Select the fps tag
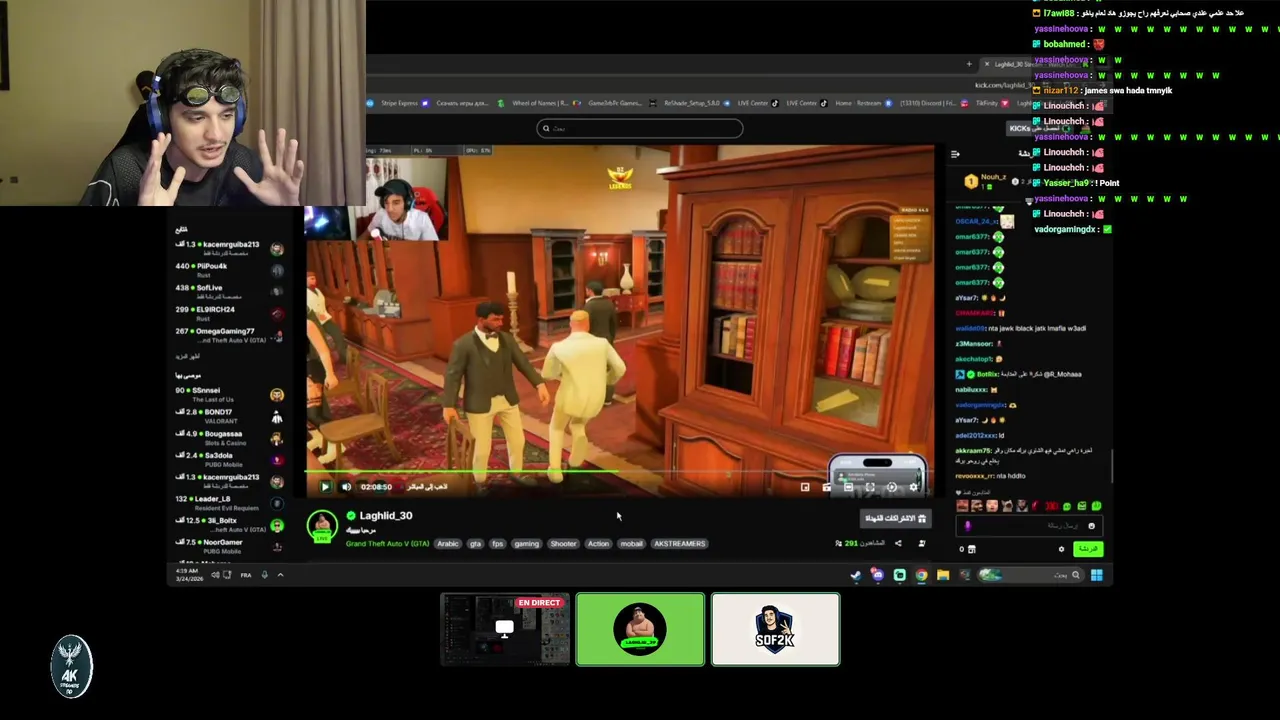Image resolution: width=1280 pixels, height=720 pixels. point(497,544)
